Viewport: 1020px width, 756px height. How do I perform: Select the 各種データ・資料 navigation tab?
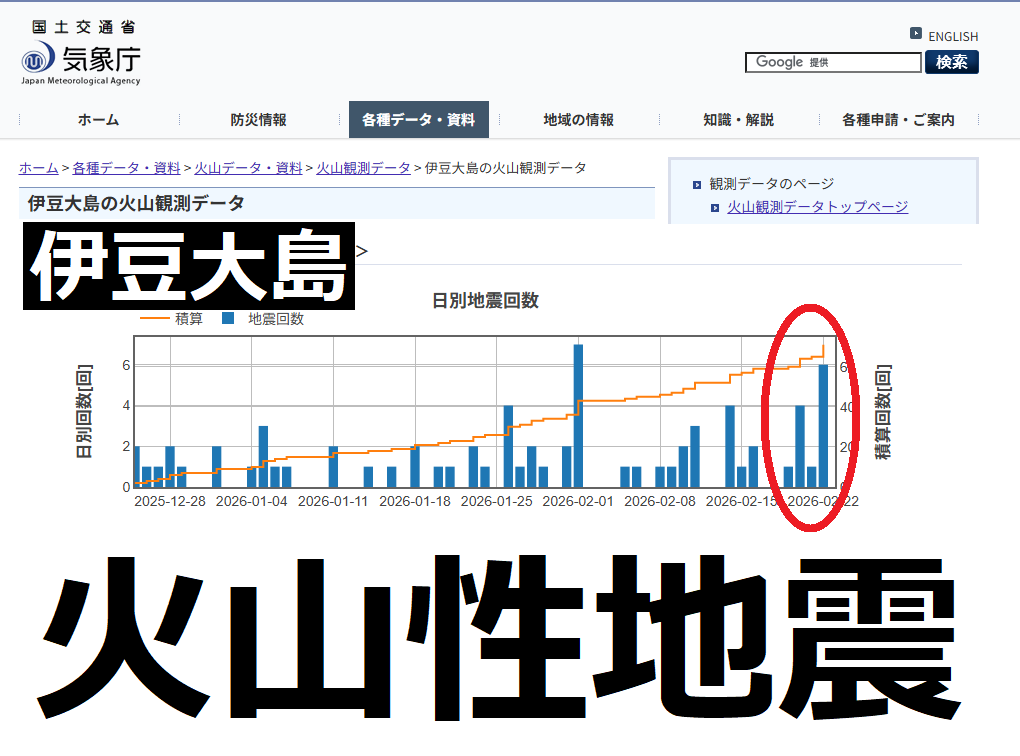pos(418,120)
